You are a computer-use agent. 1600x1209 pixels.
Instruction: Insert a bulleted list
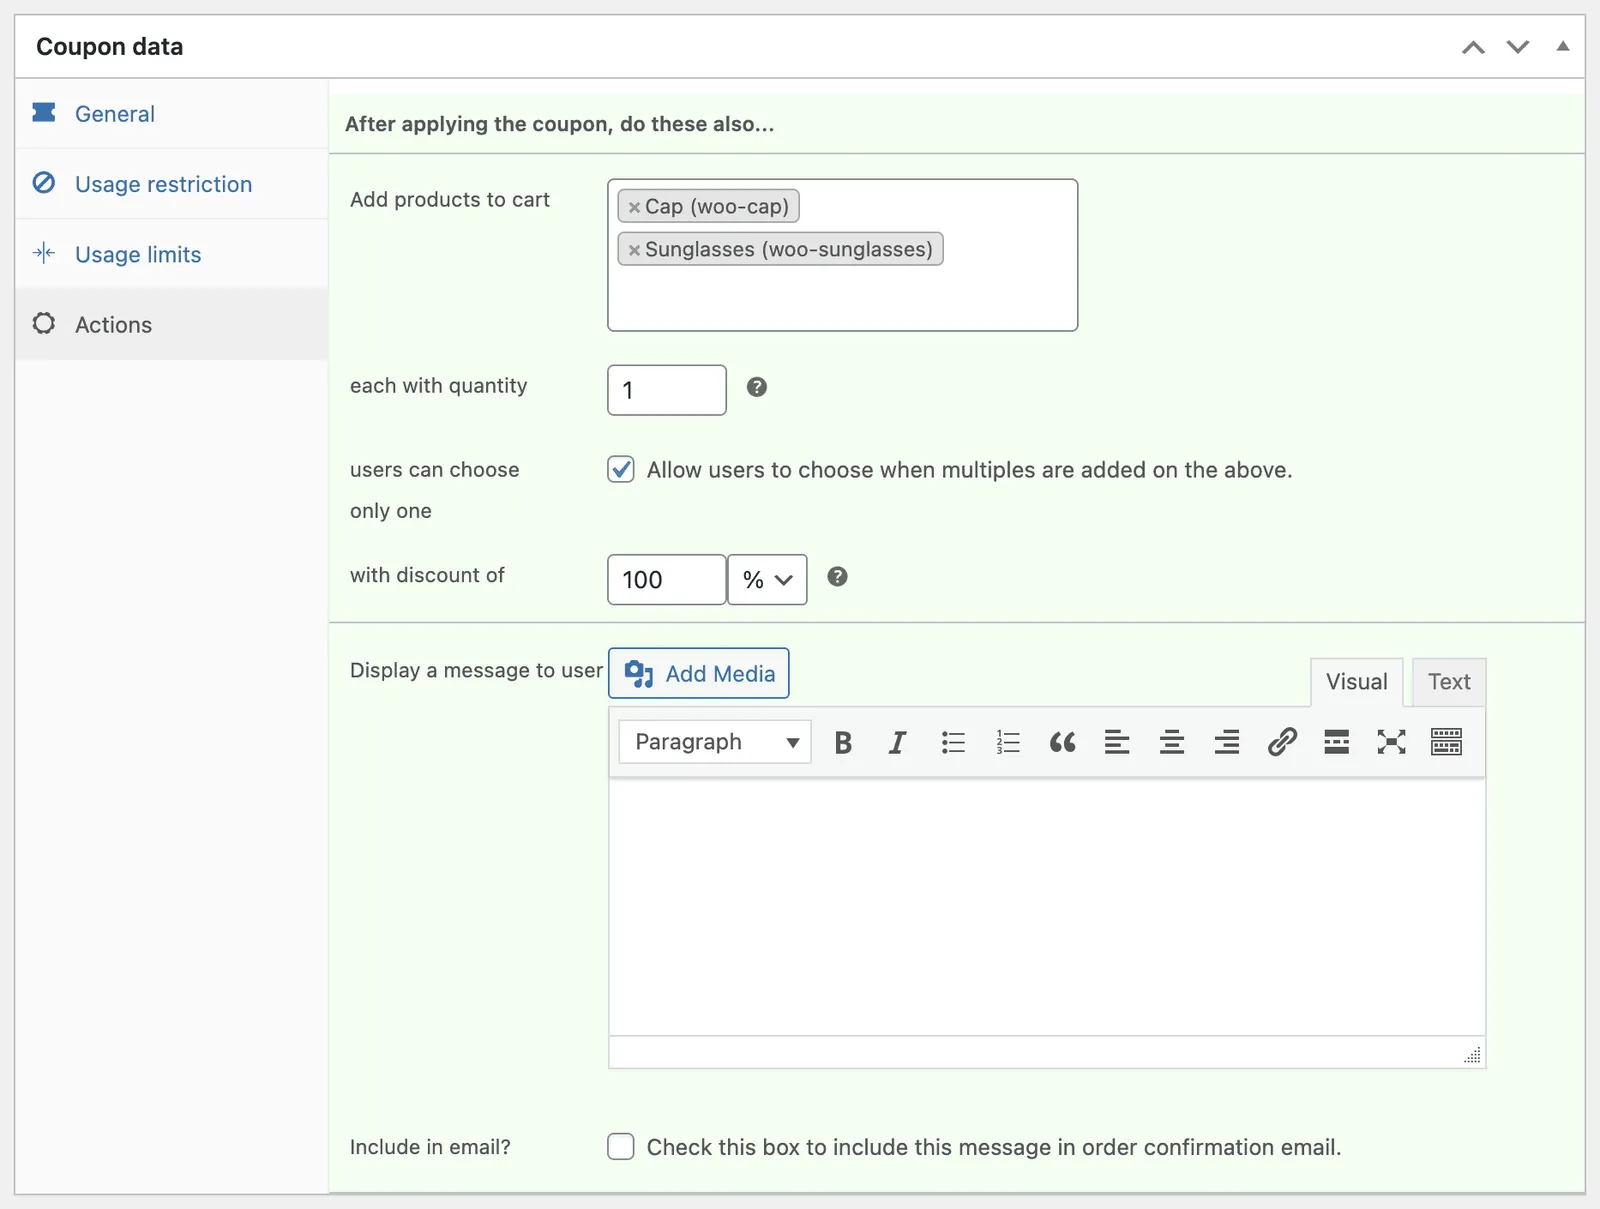click(953, 742)
